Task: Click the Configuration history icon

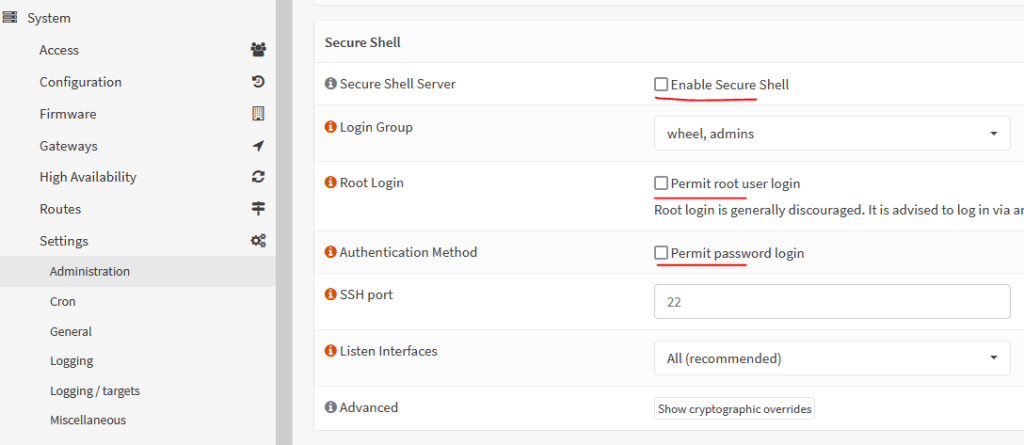Action: click(x=259, y=82)
